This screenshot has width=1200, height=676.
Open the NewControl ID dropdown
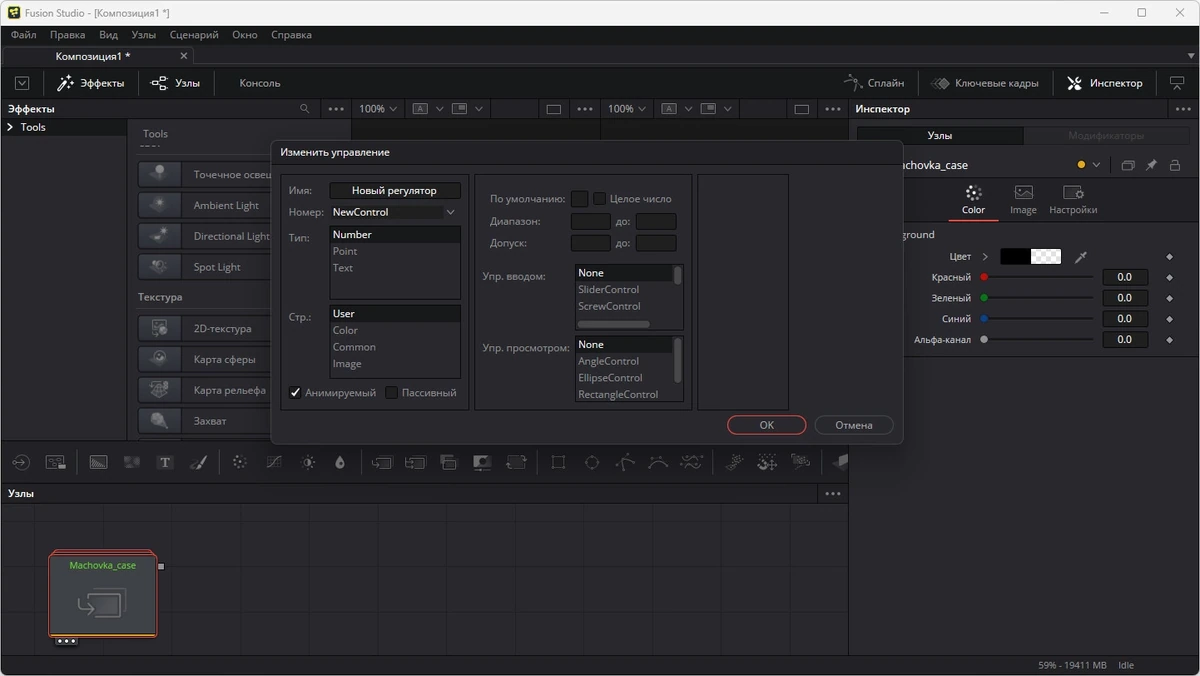[451, 212]
